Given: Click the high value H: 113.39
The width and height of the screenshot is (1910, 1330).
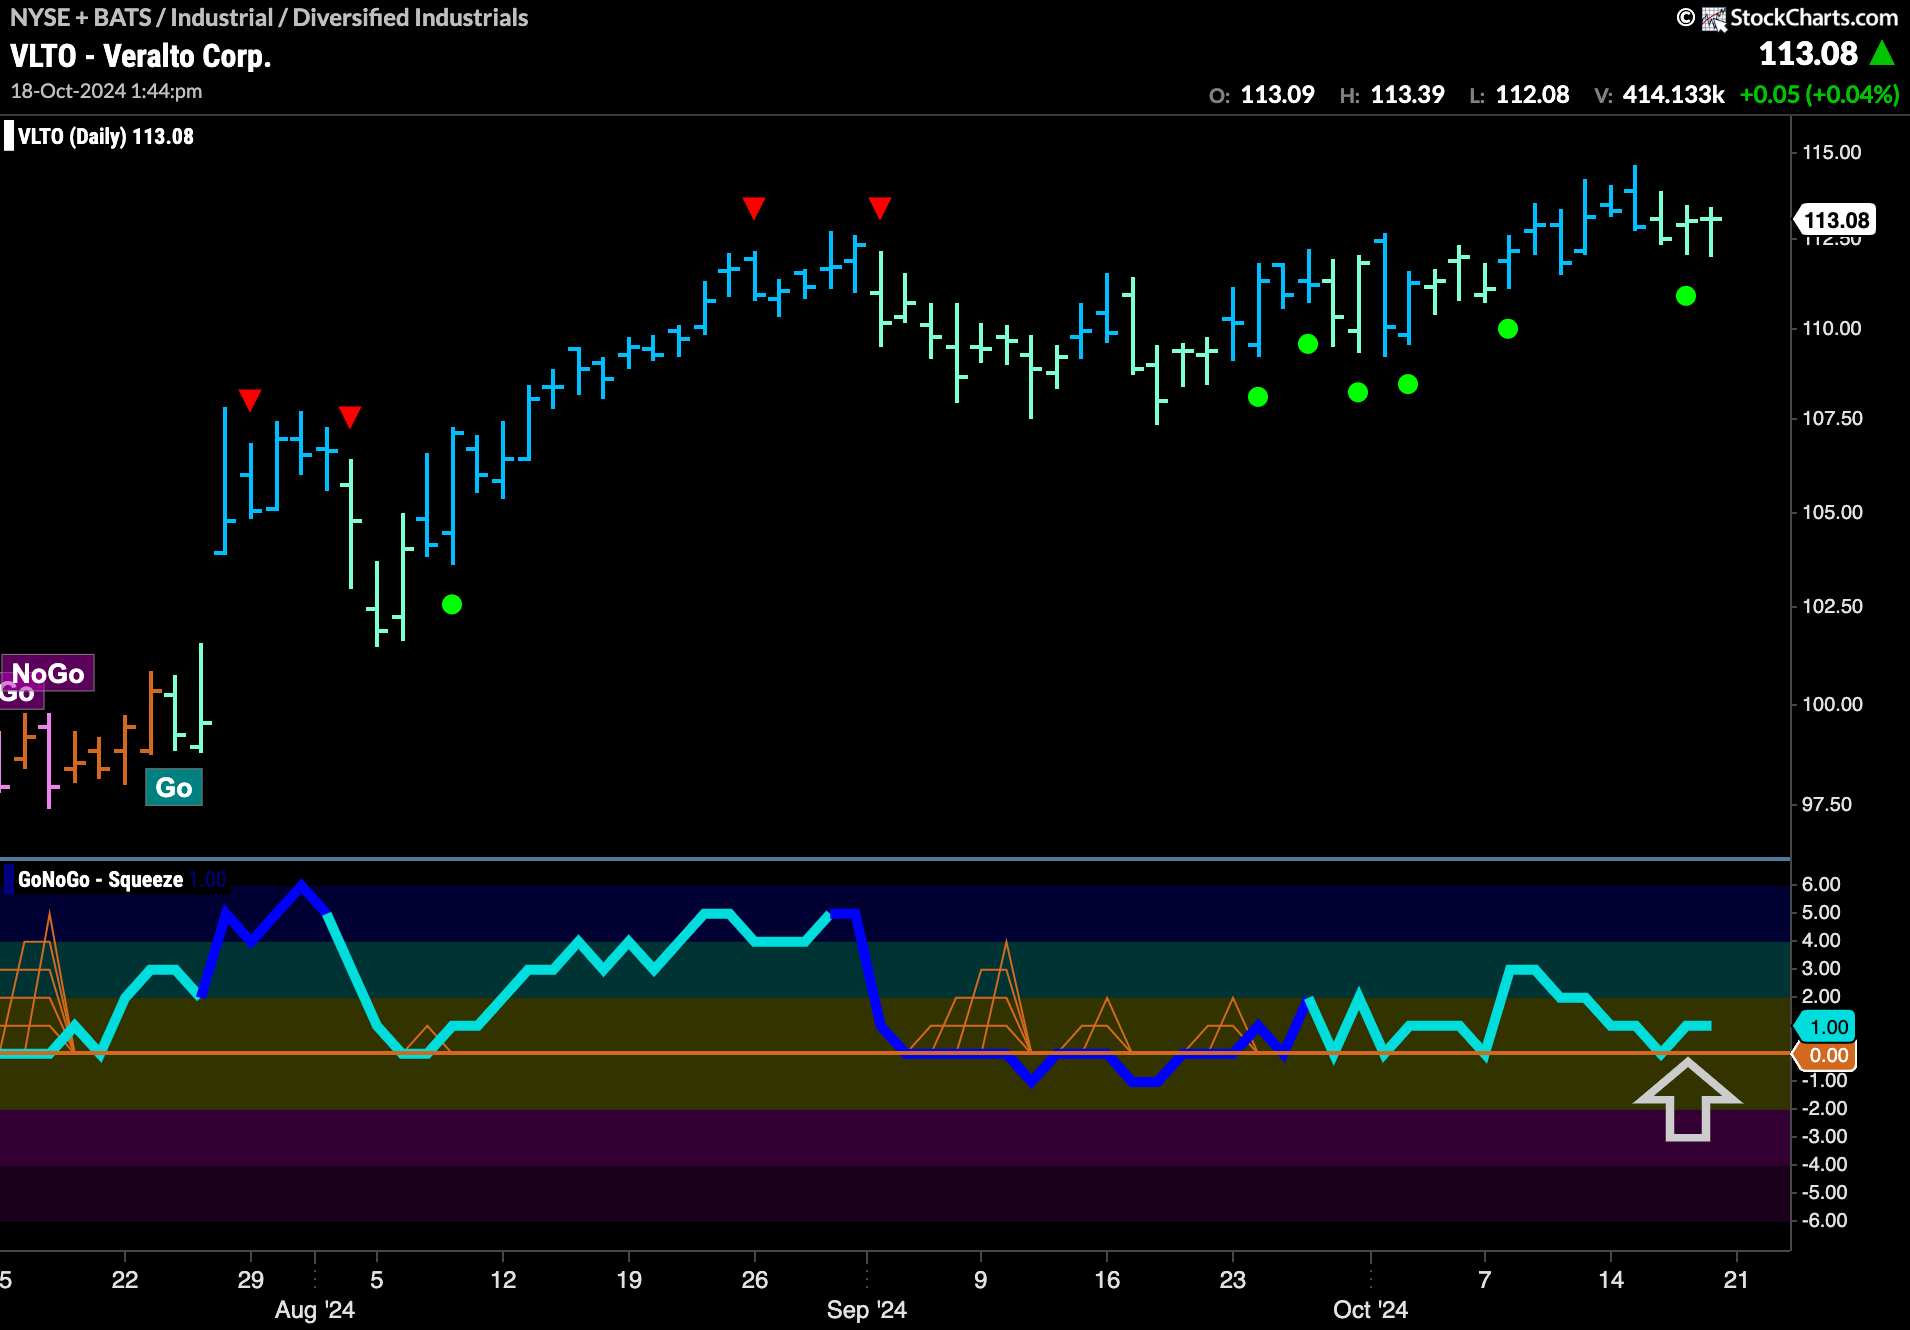Looking at the screenshot, I should tap(1392, 95).
